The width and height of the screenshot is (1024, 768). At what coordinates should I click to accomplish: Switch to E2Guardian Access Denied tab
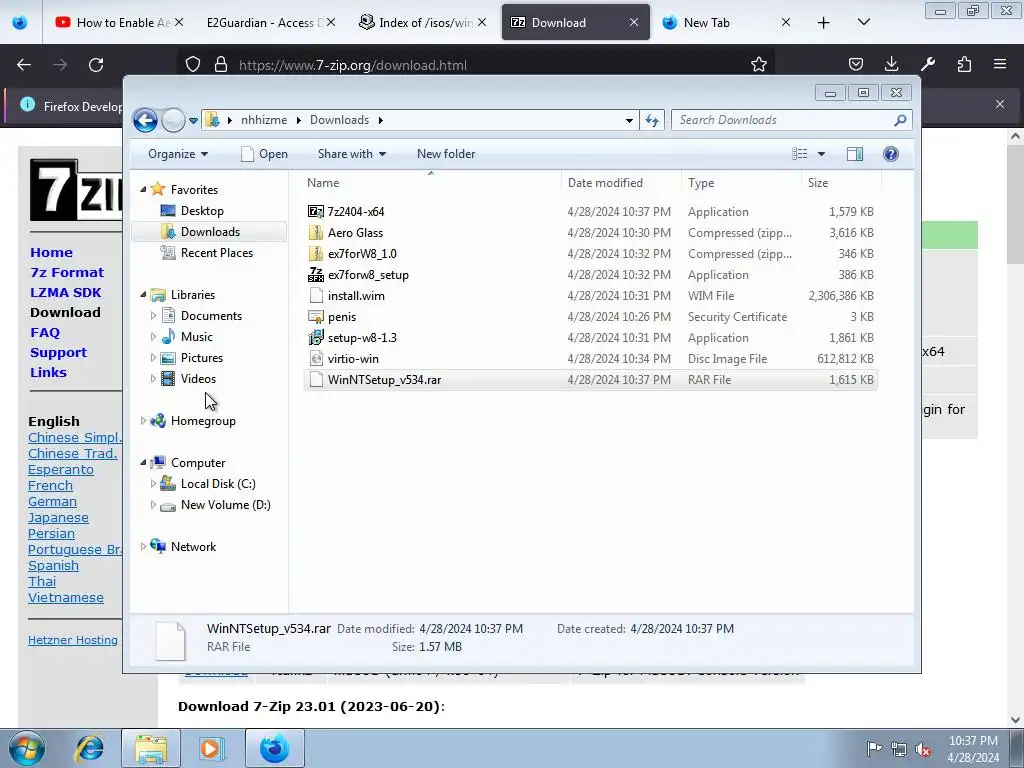[270, 23]
